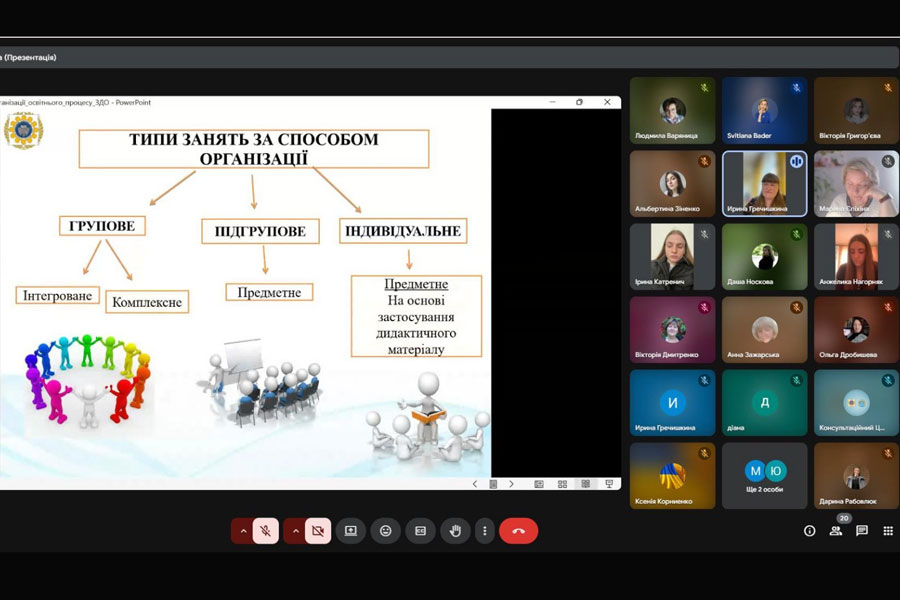Viewport: 900px width, 600px height.
Task: Go to next slide in PowerPoint
Action: (x=511, y=484)
